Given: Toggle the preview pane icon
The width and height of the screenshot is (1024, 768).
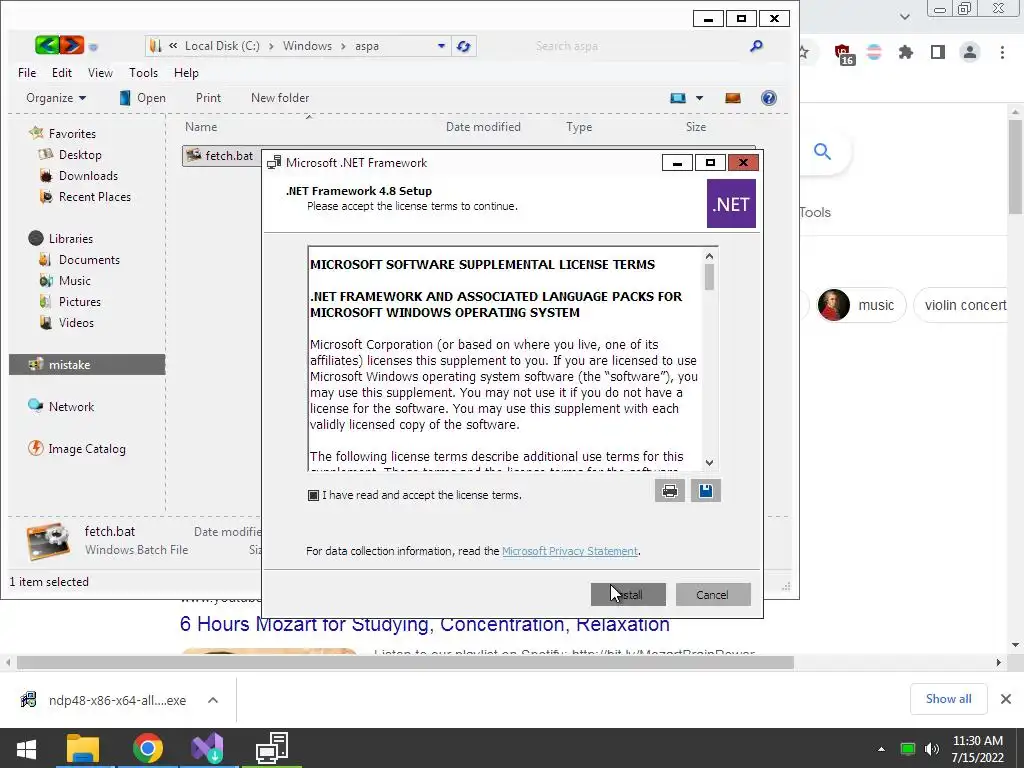Looking at the screenshot, I should pyautogui.click(x=733, y=98).
